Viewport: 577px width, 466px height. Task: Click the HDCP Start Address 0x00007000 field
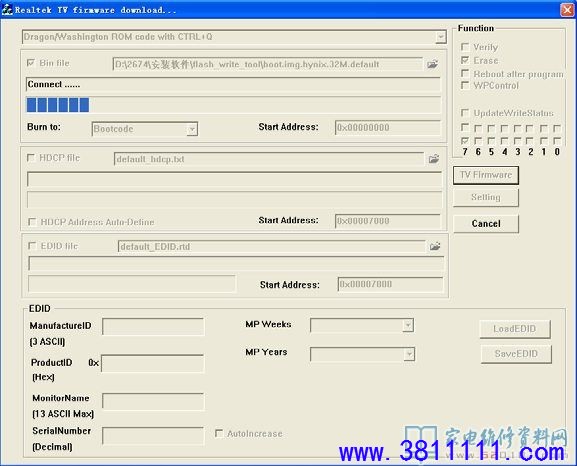[x=387, y=221]
